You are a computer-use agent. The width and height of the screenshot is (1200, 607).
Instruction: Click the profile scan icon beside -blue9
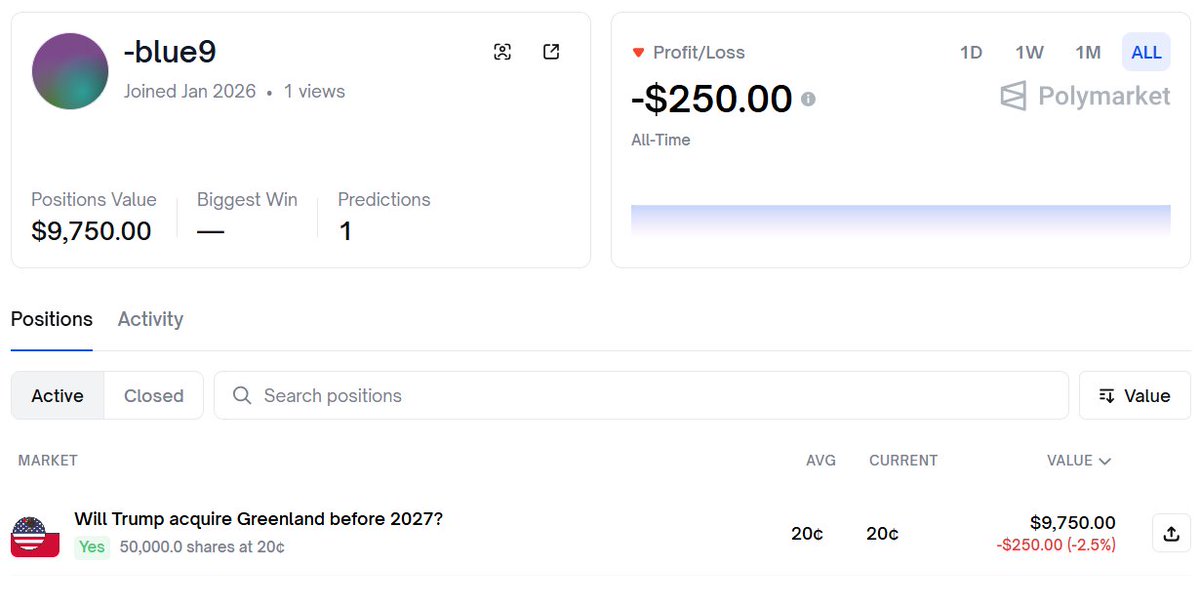(x=503, y=52)
